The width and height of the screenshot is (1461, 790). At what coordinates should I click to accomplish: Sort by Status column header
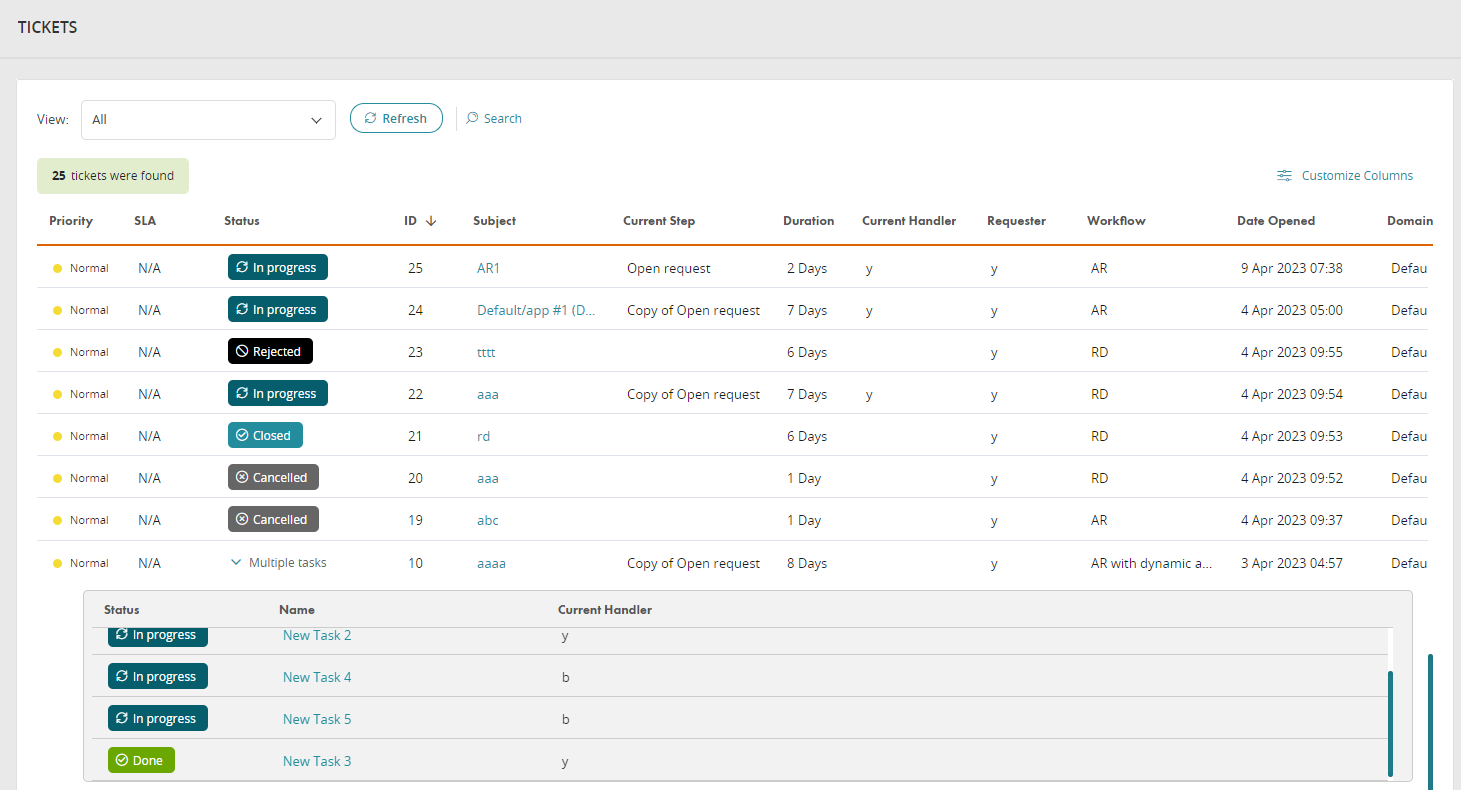[x=242, y=221]
